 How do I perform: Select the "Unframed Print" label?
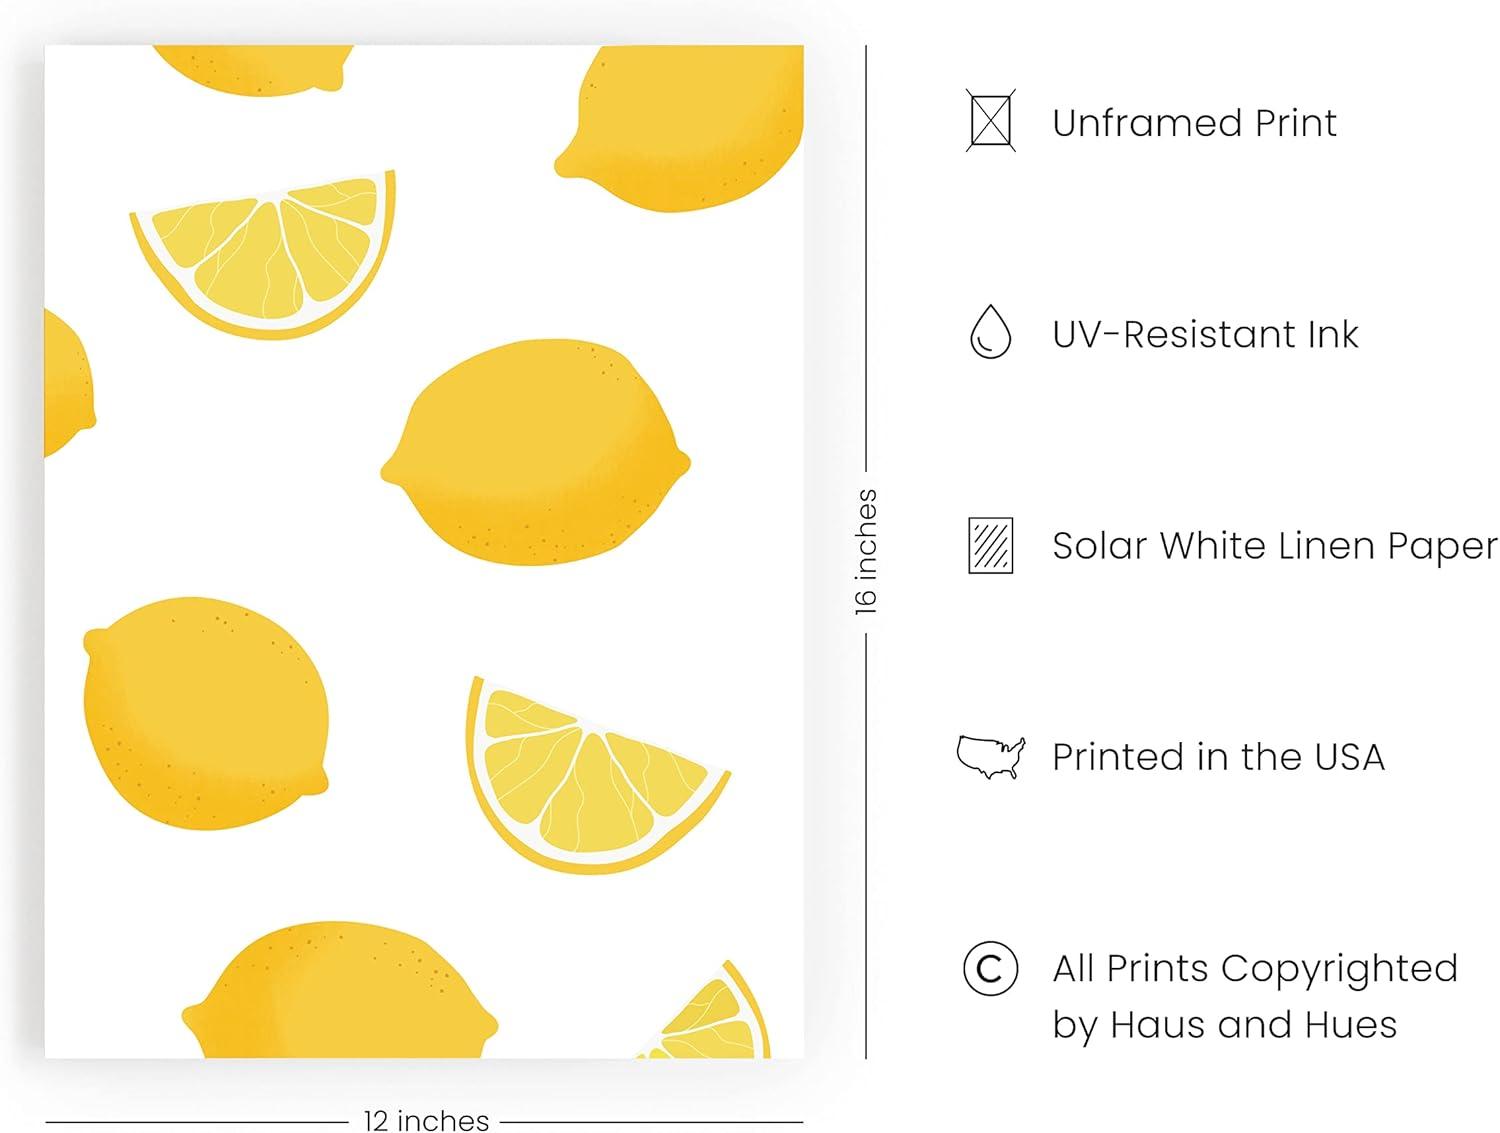click(x=1194, y=123)
